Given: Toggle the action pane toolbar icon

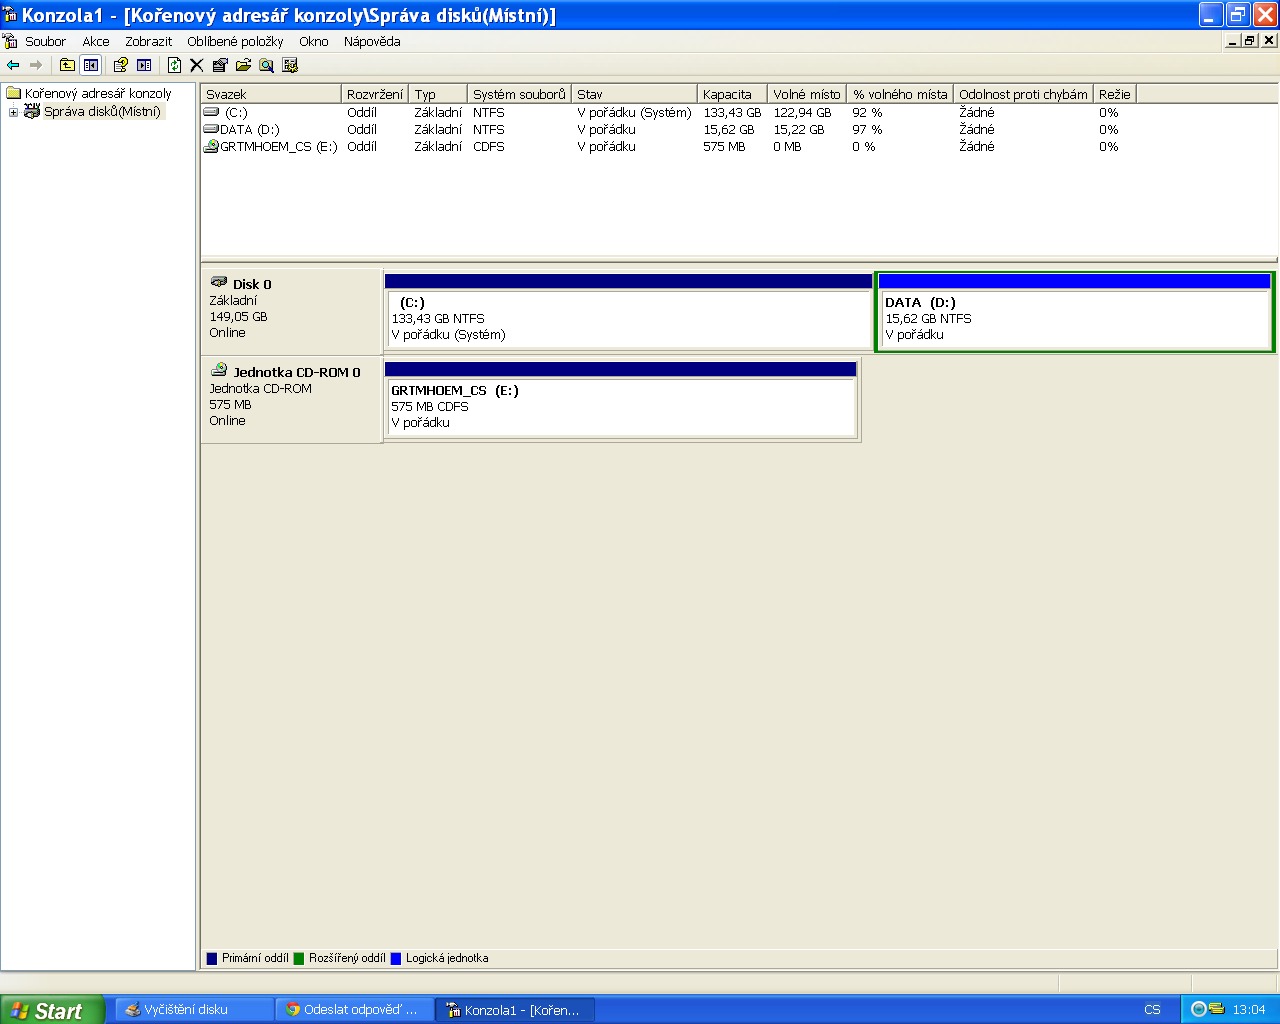Looking at the screenshot, I should [144, 65].
